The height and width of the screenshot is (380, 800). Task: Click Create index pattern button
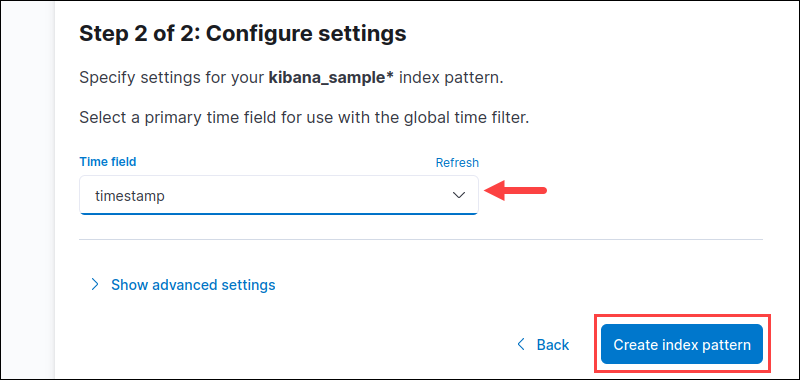(682, 344)
